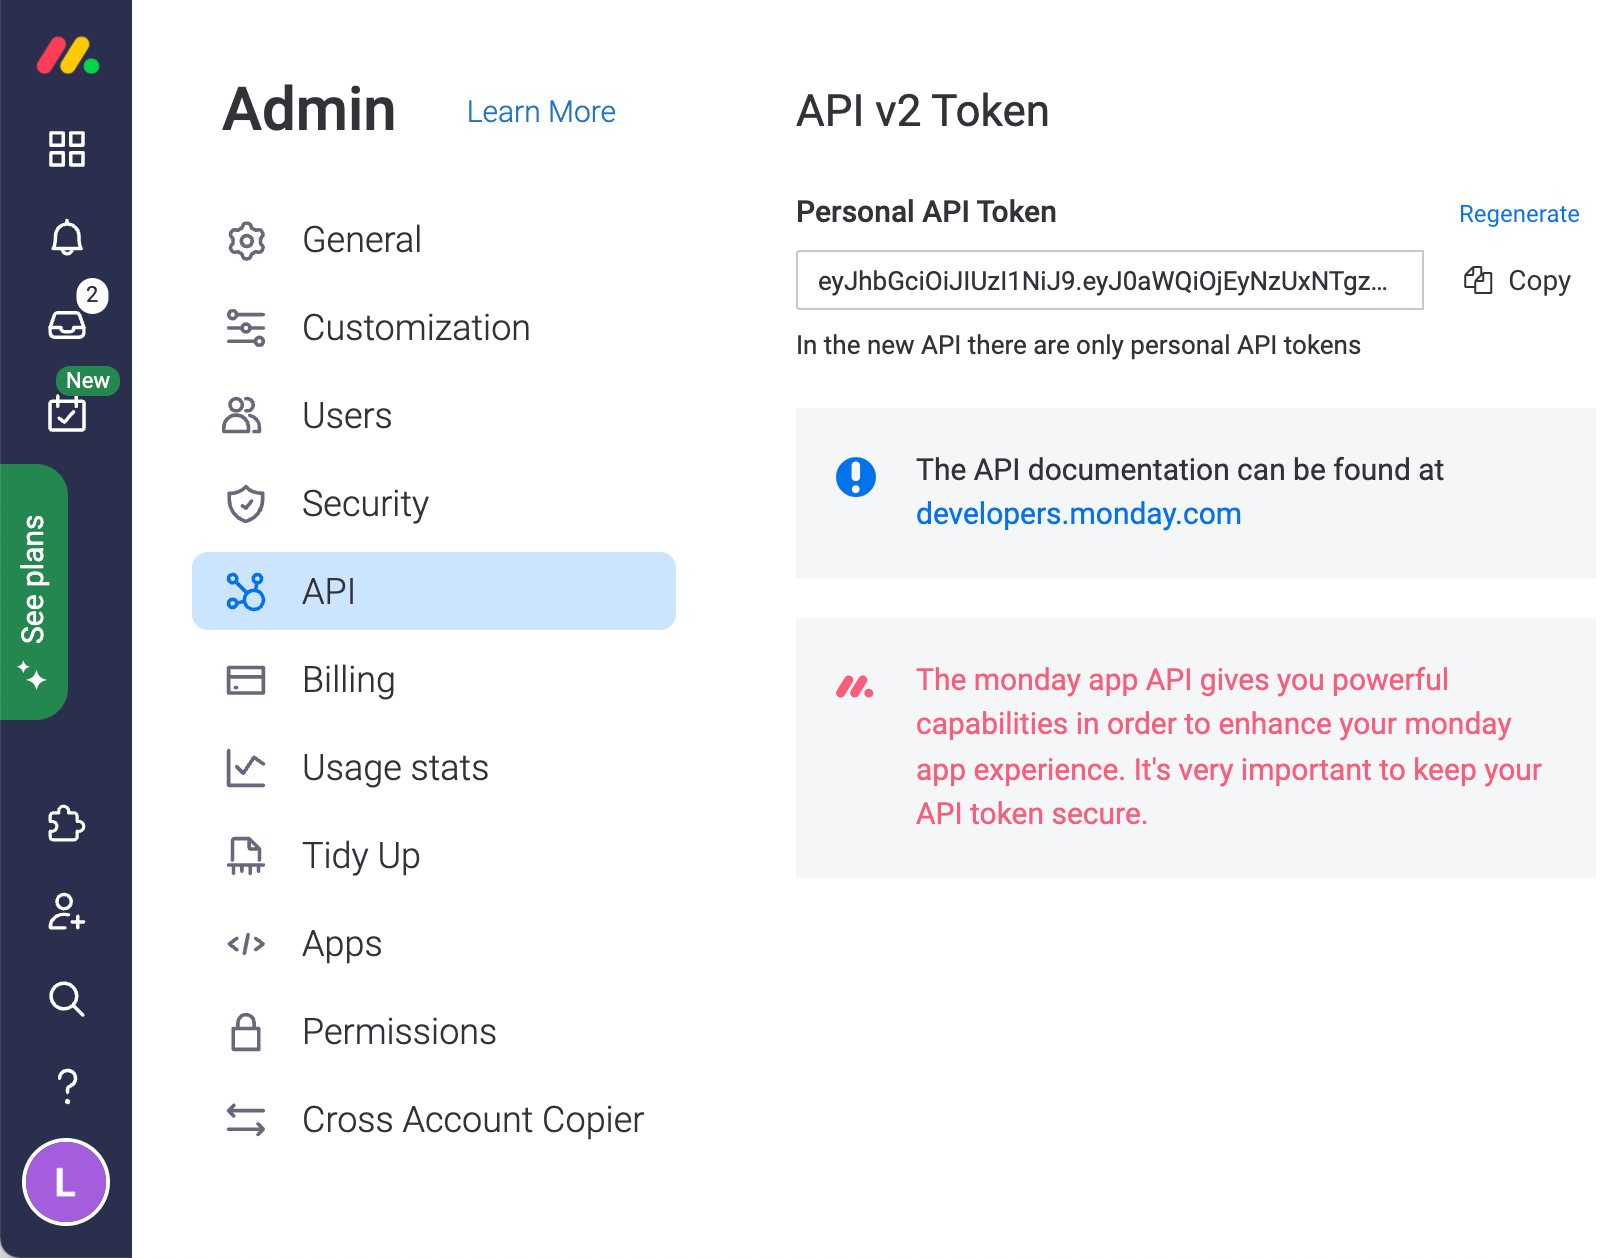This screenshot has height=1258, width=1610.
Task: Open the notifications bell icon
Action: [66, 237]
